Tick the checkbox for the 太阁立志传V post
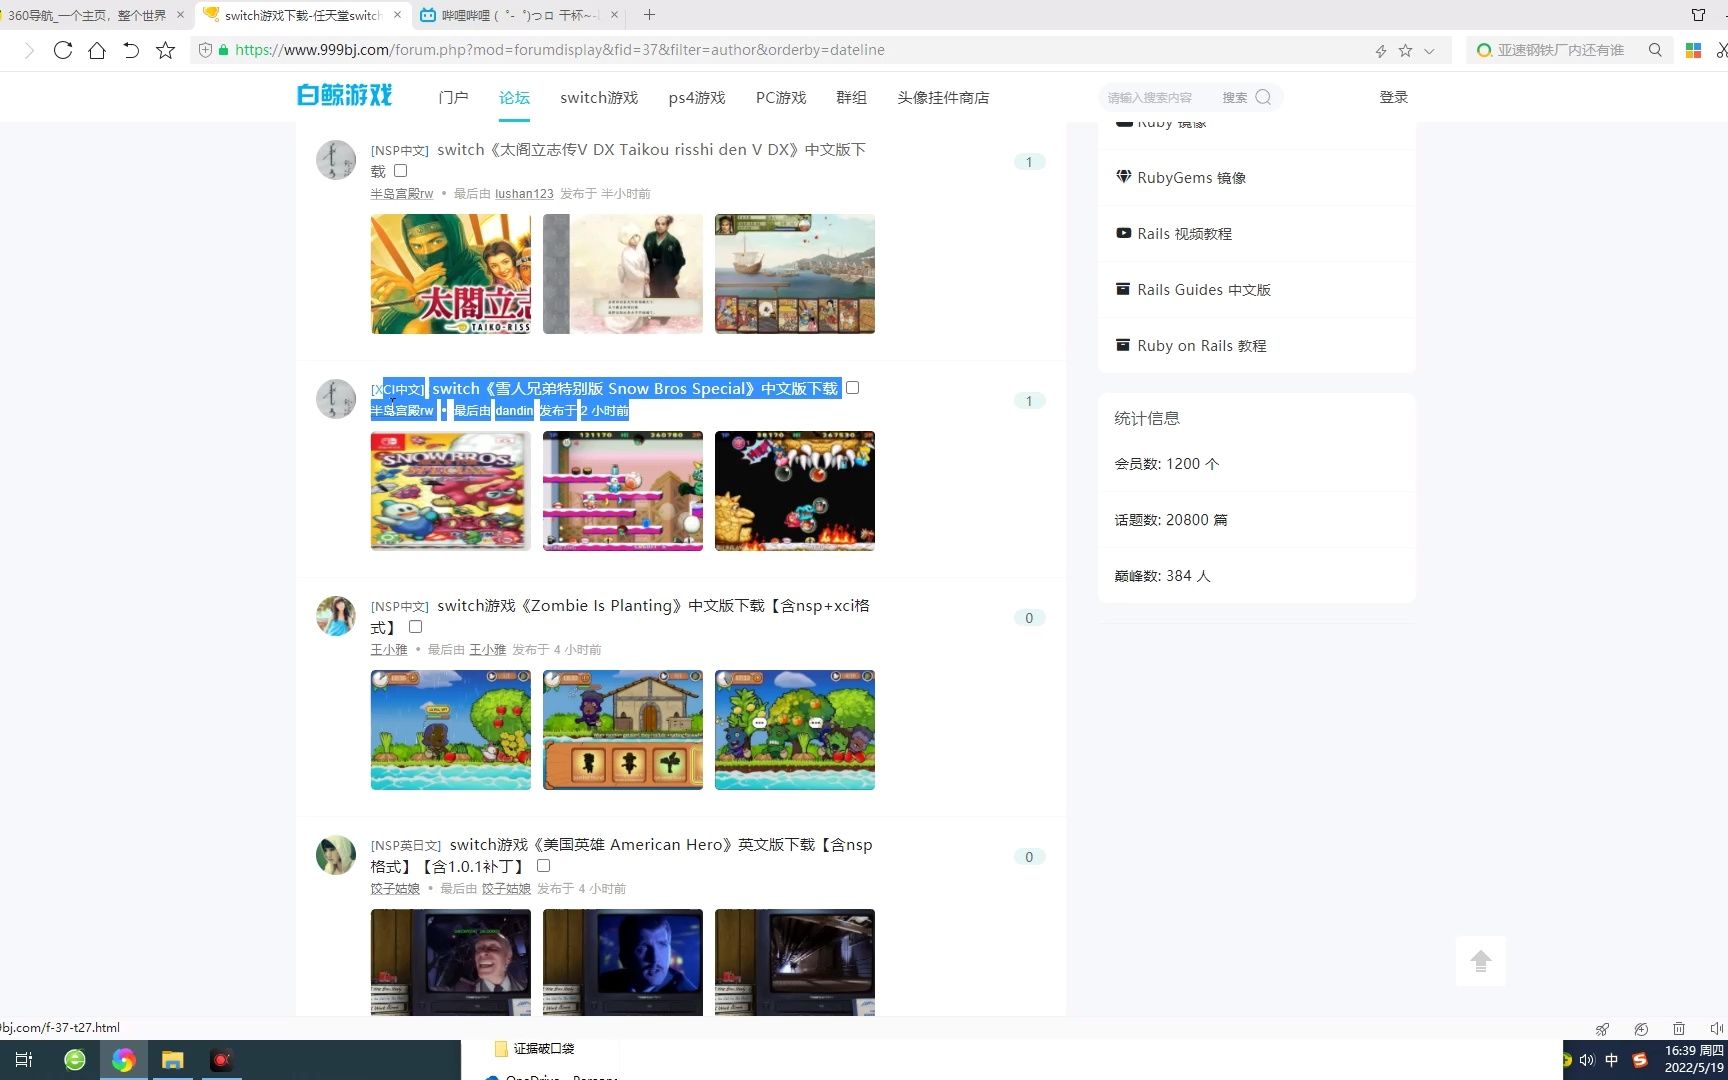 [400, 171]
